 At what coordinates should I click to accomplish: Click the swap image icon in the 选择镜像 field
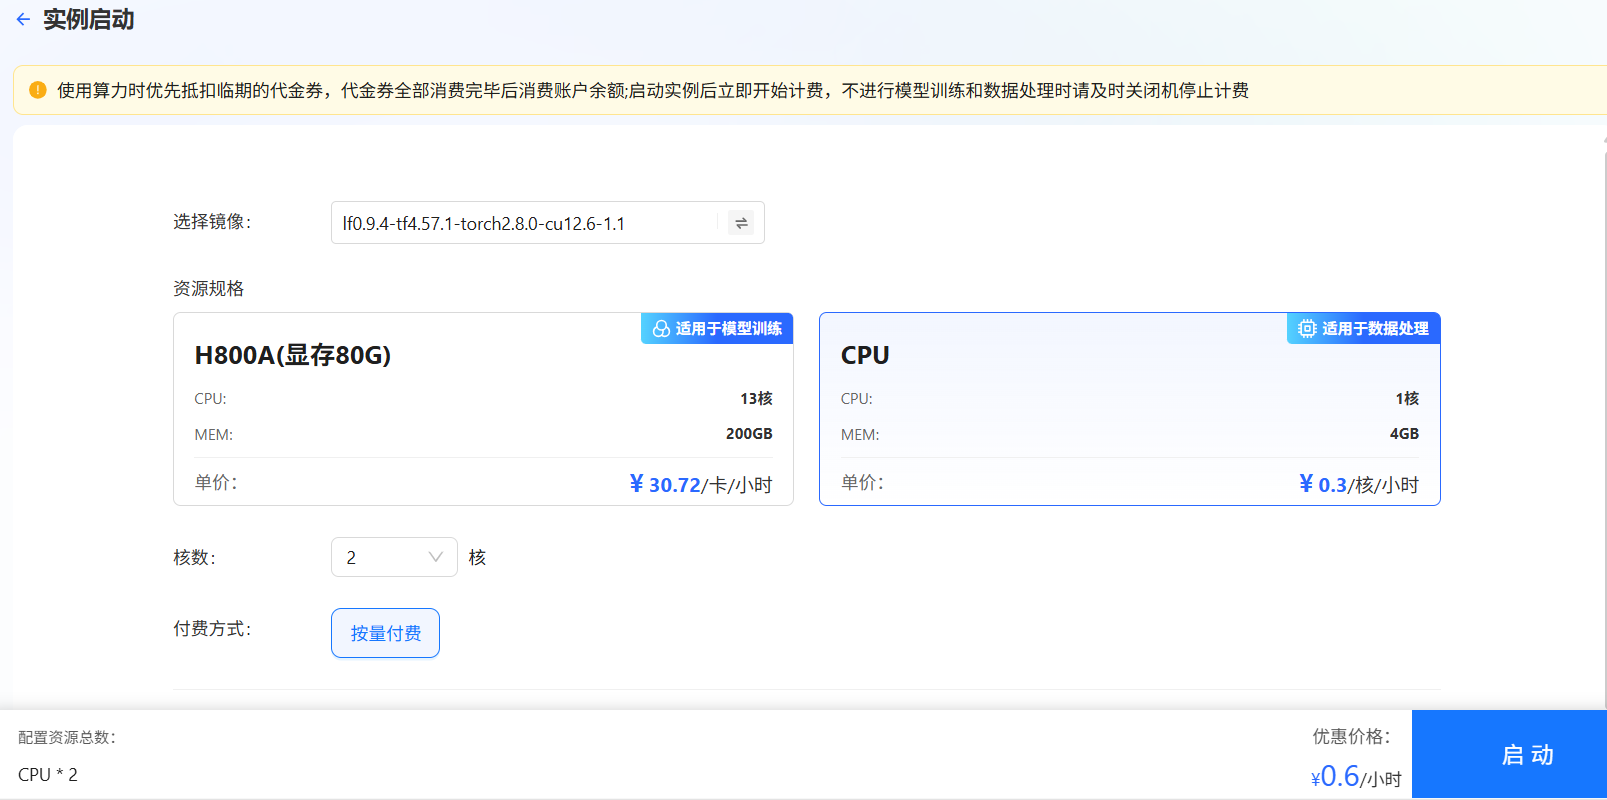pyautogui.click(x=741, y=223)
